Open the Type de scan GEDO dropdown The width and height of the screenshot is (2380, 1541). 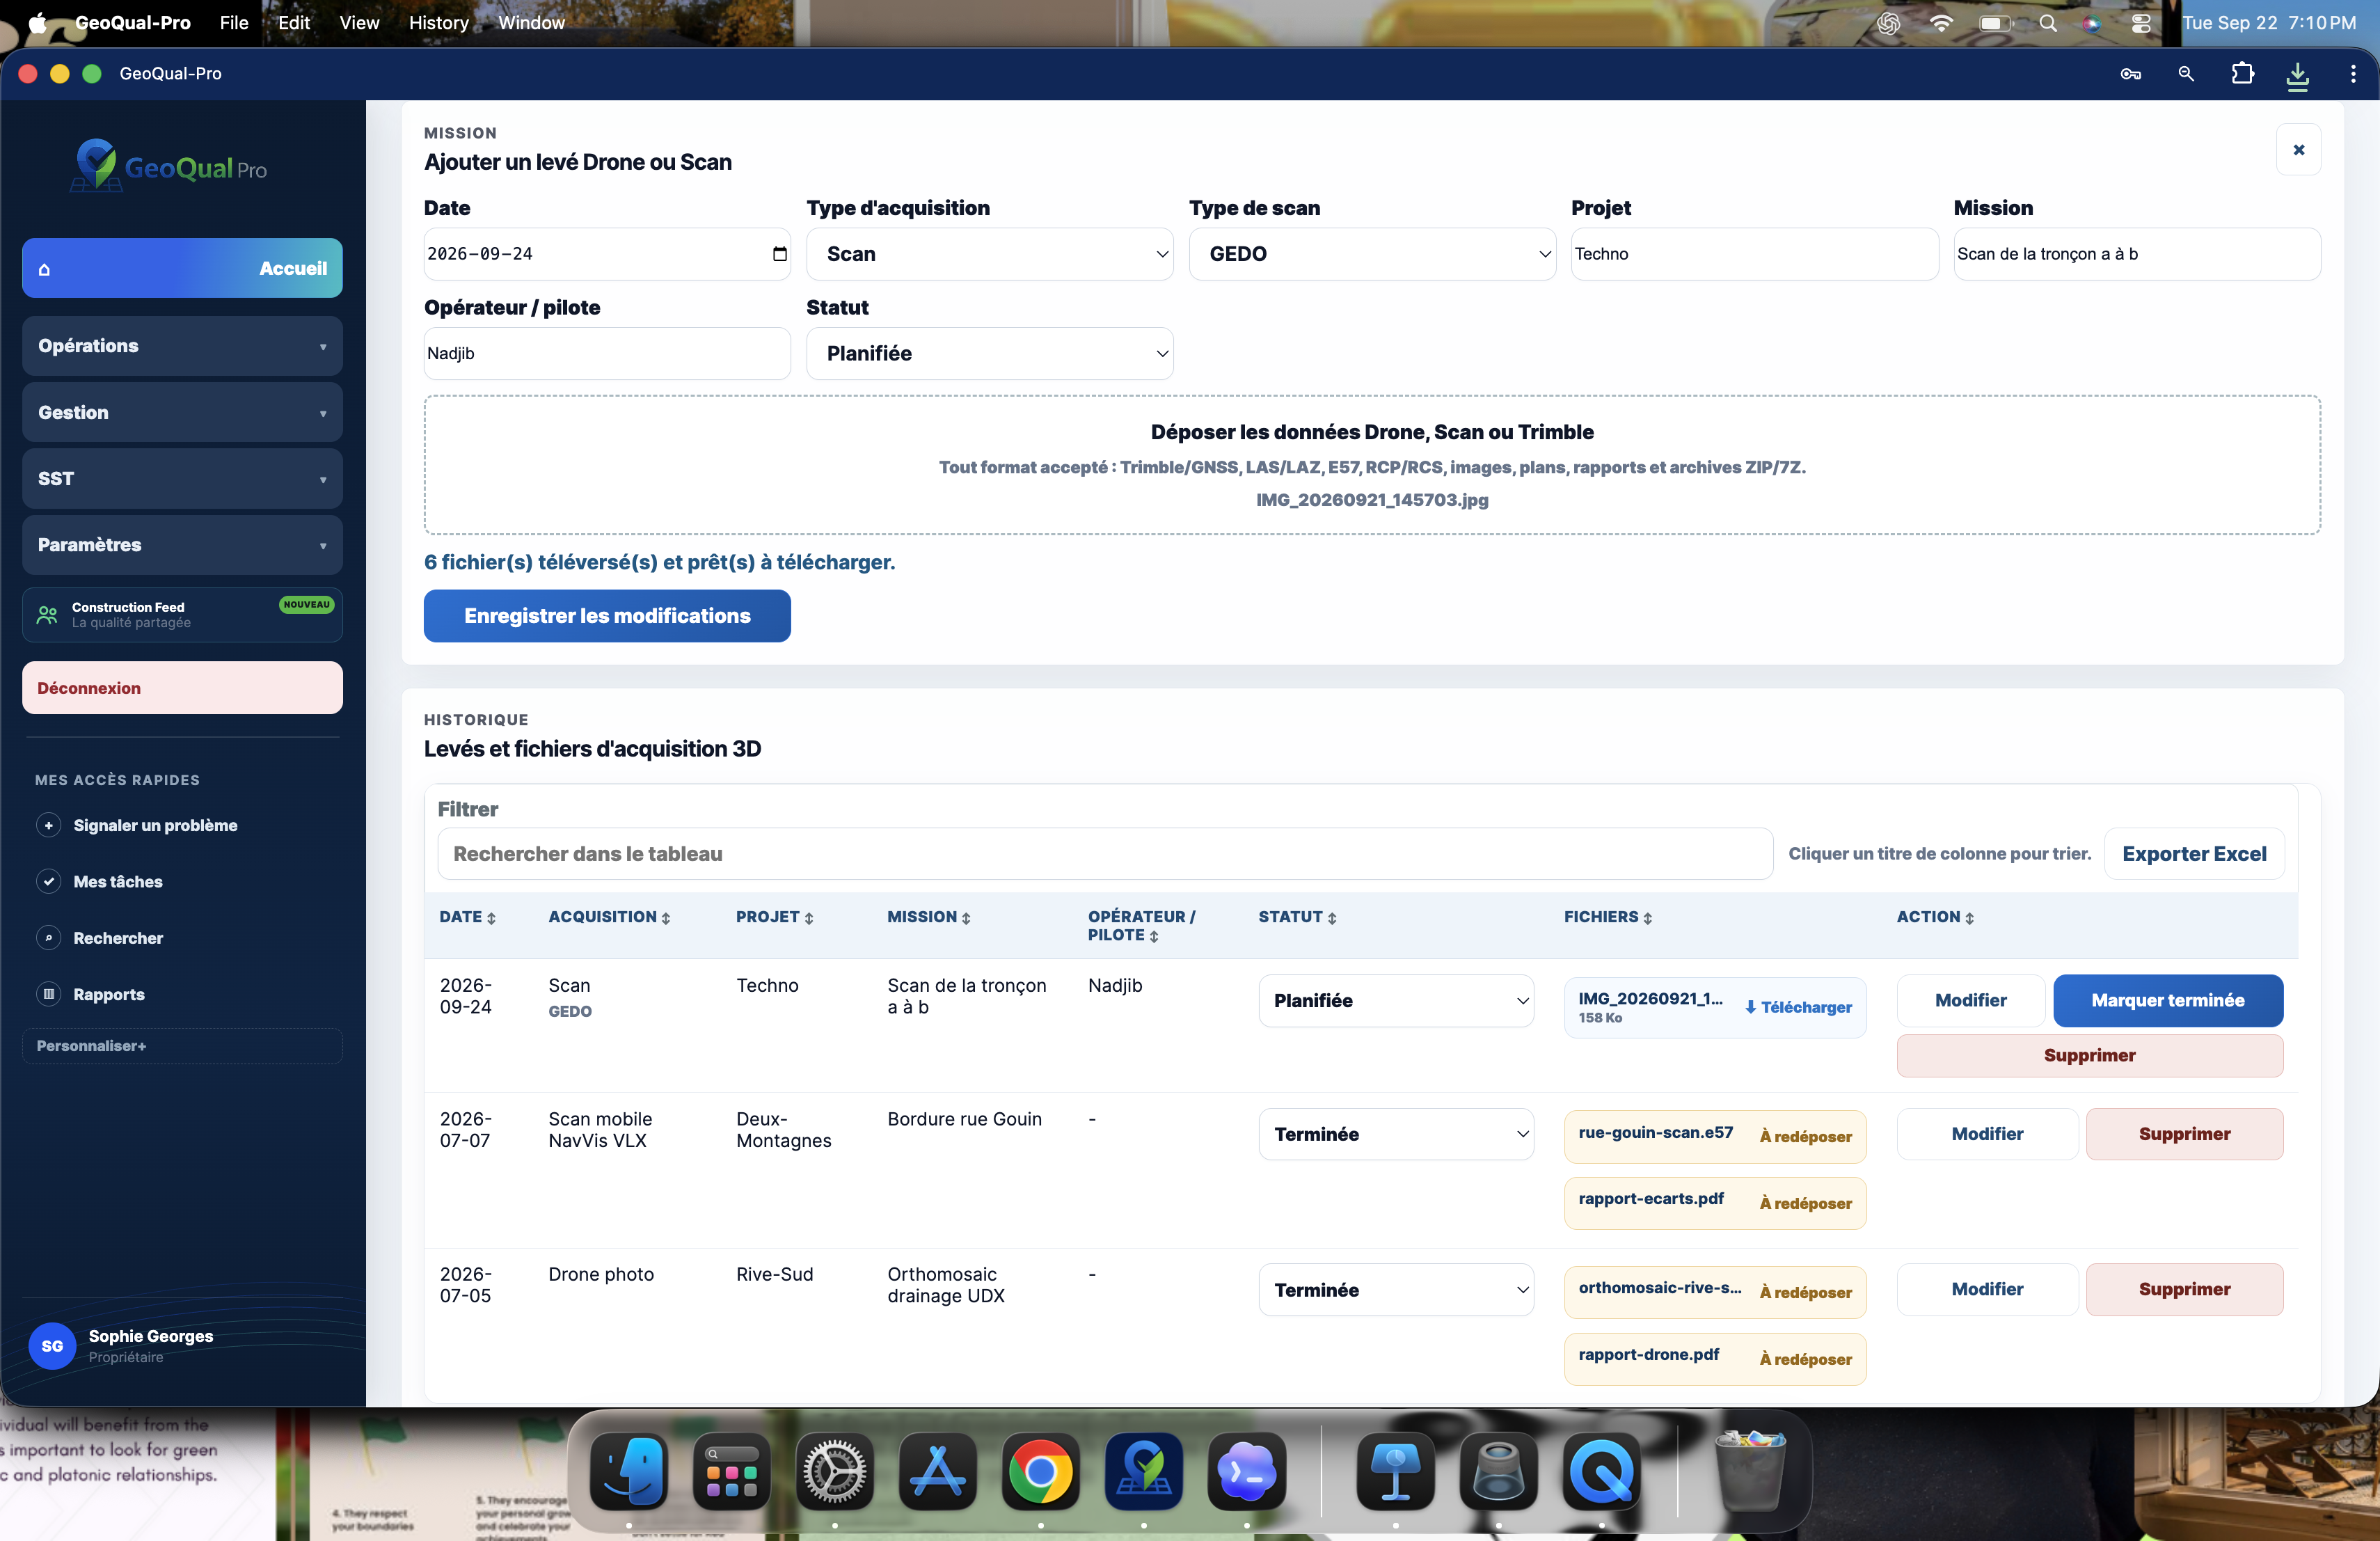click(1372, 254)
